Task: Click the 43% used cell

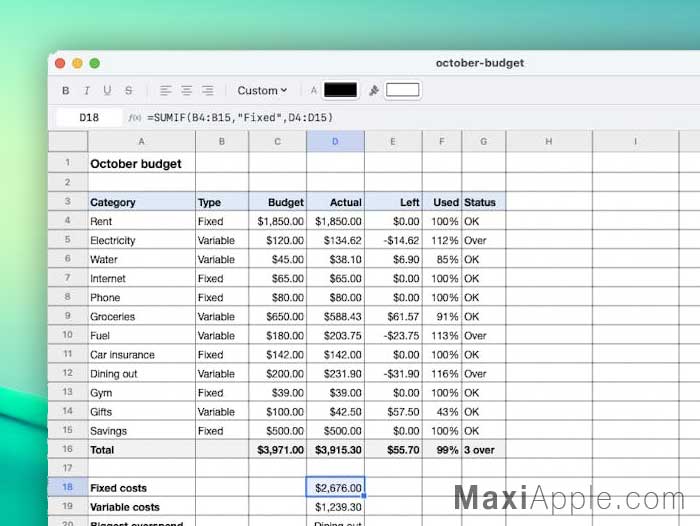Action: tap(442, 412)
